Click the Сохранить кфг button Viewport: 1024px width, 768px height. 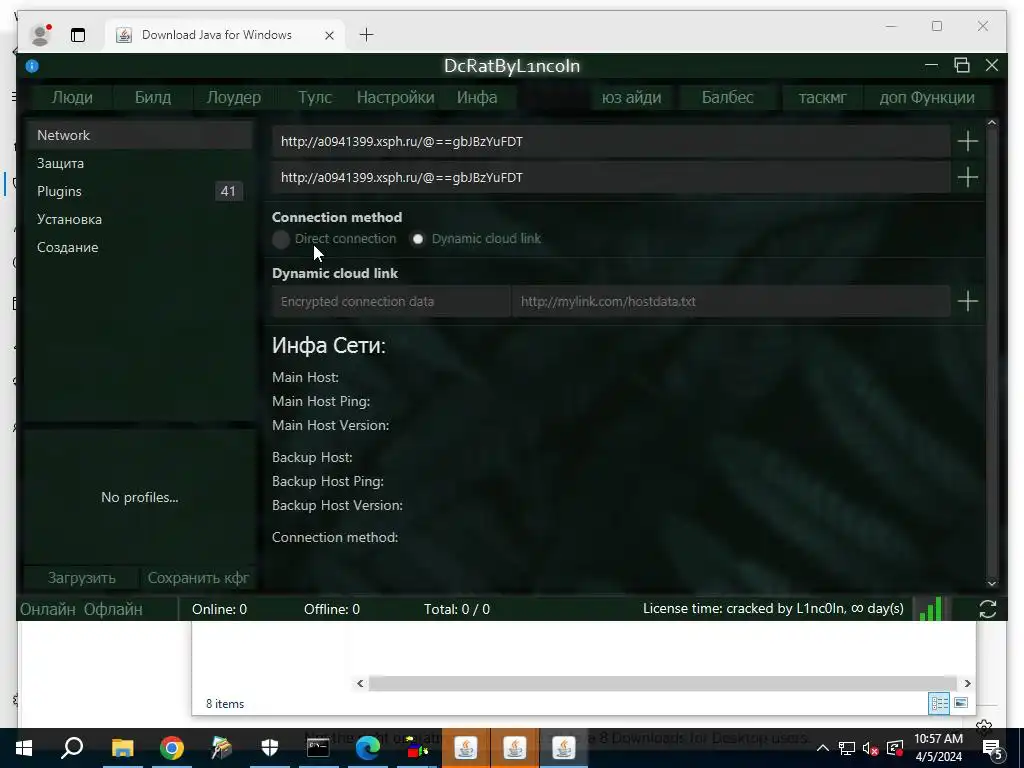coord(198,578)
